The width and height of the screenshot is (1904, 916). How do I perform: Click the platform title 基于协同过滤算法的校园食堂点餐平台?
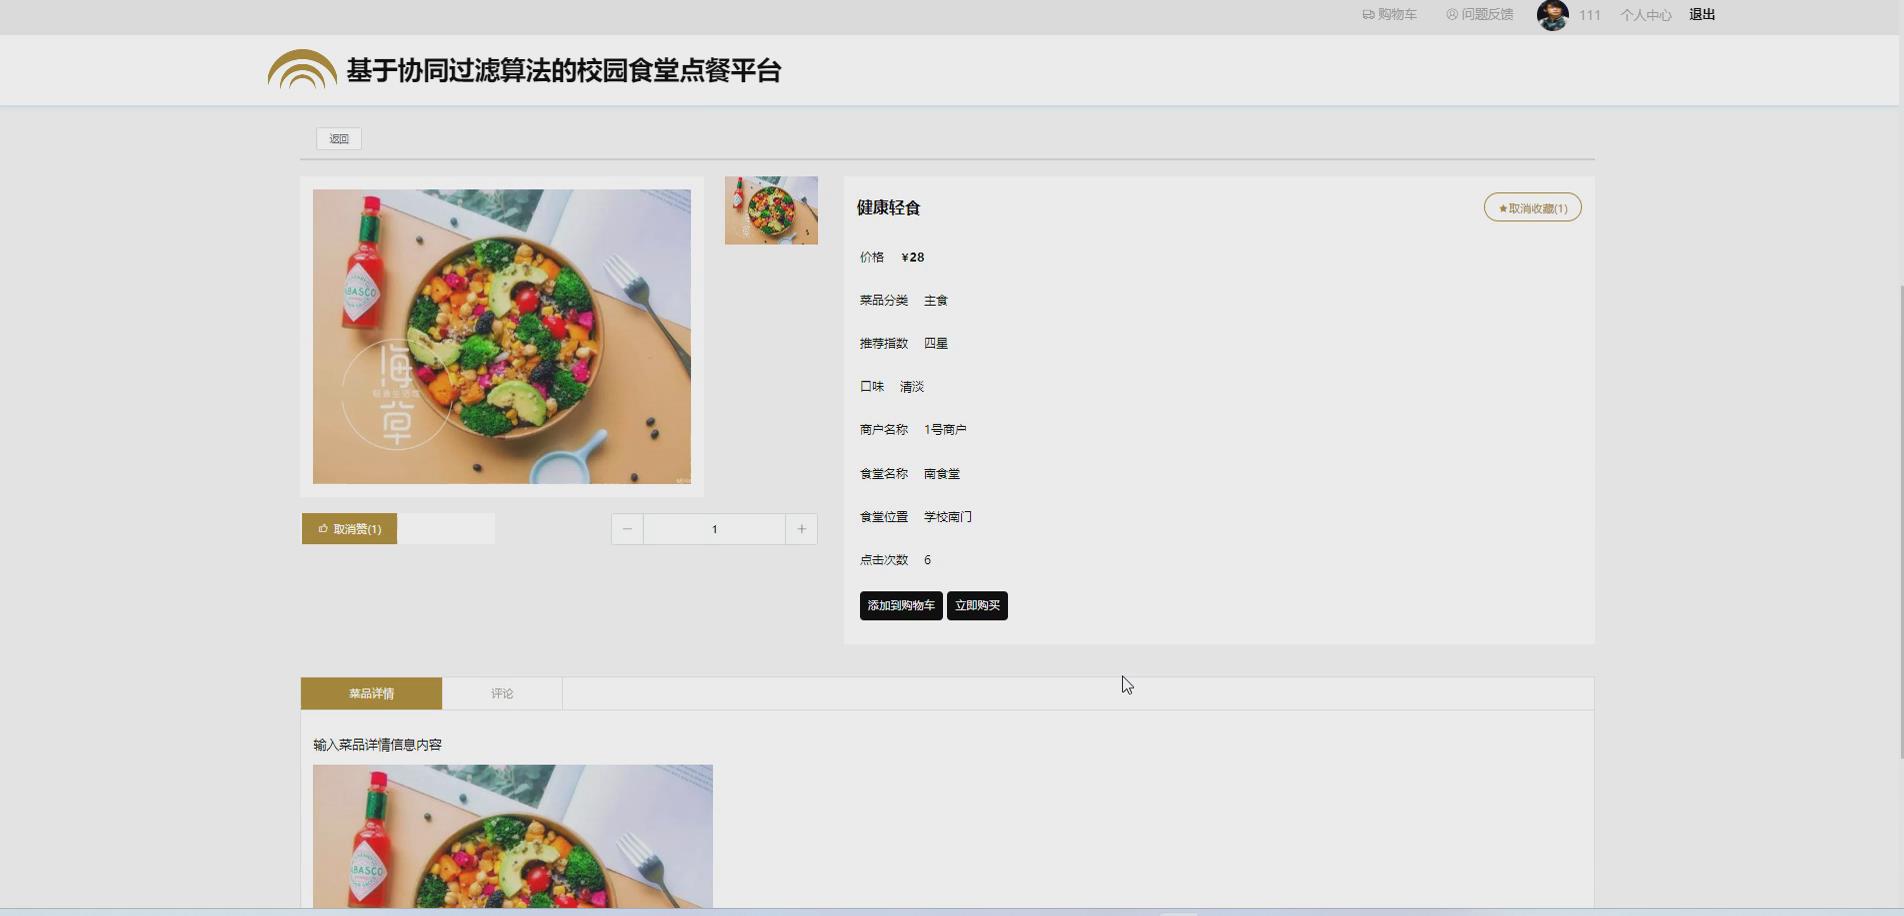(564, 71)
